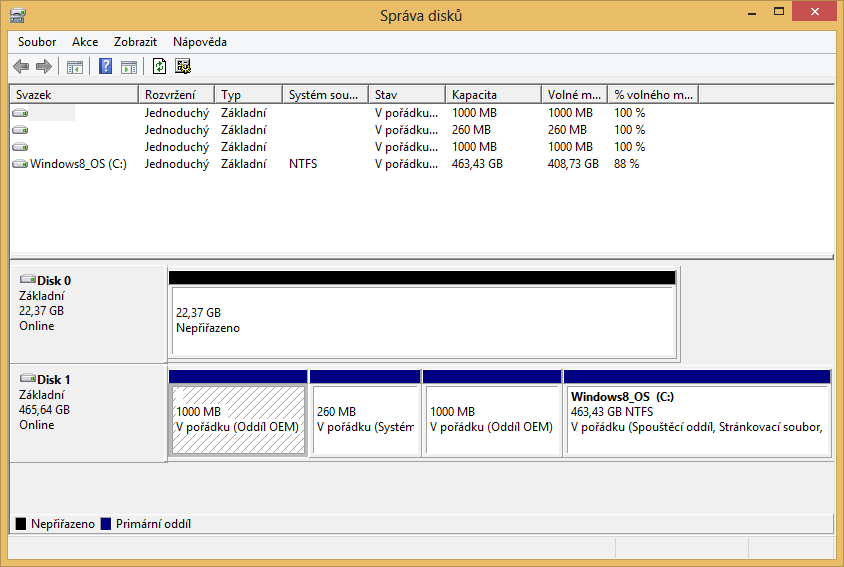
Task: Click the green Refresh toolbar icon
Action: pos(159,67)
